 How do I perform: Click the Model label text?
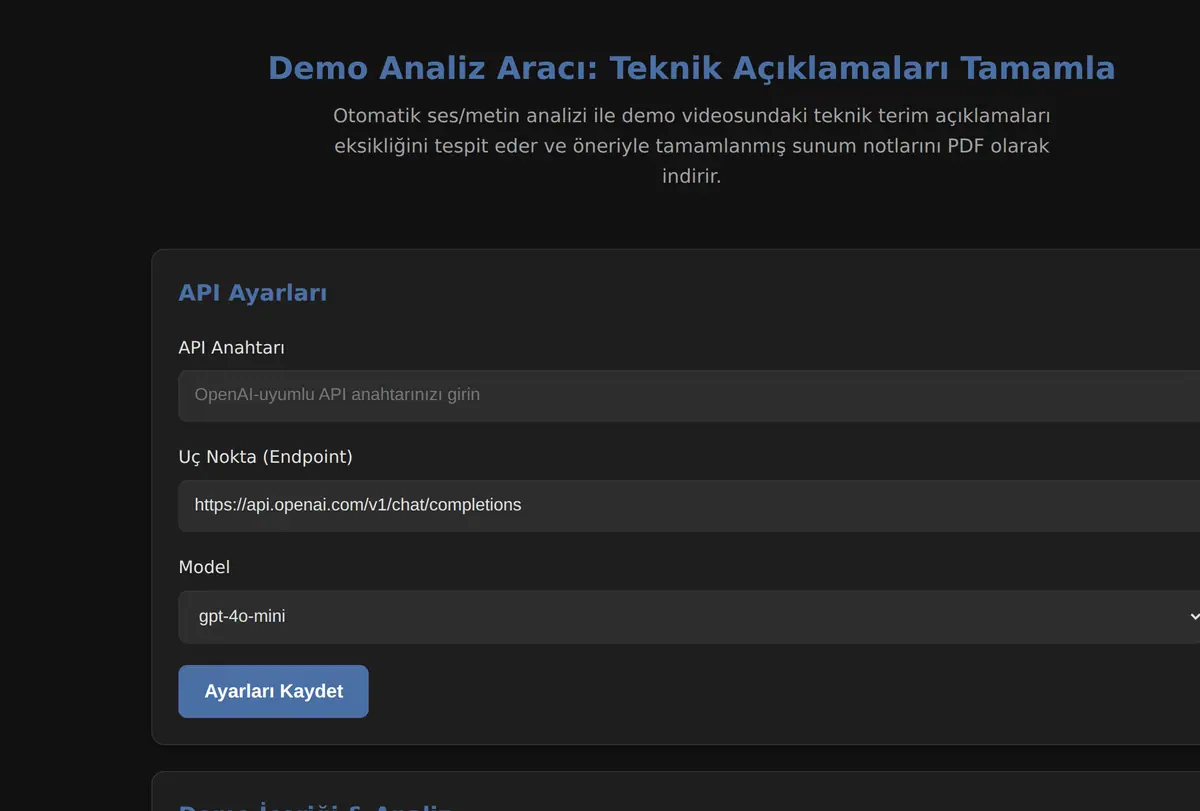204,567
